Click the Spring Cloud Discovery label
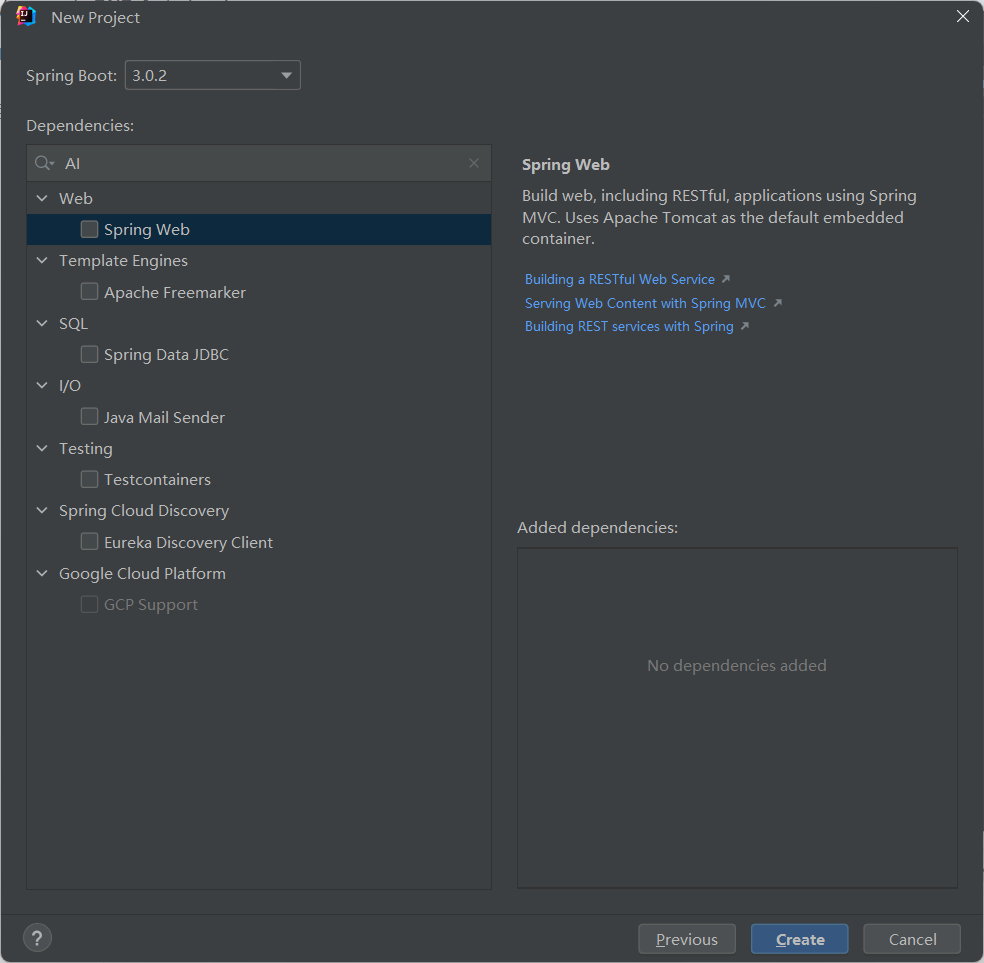Image resolution: width=984 pixels, height=963 pixels. (x=144, y=511)
